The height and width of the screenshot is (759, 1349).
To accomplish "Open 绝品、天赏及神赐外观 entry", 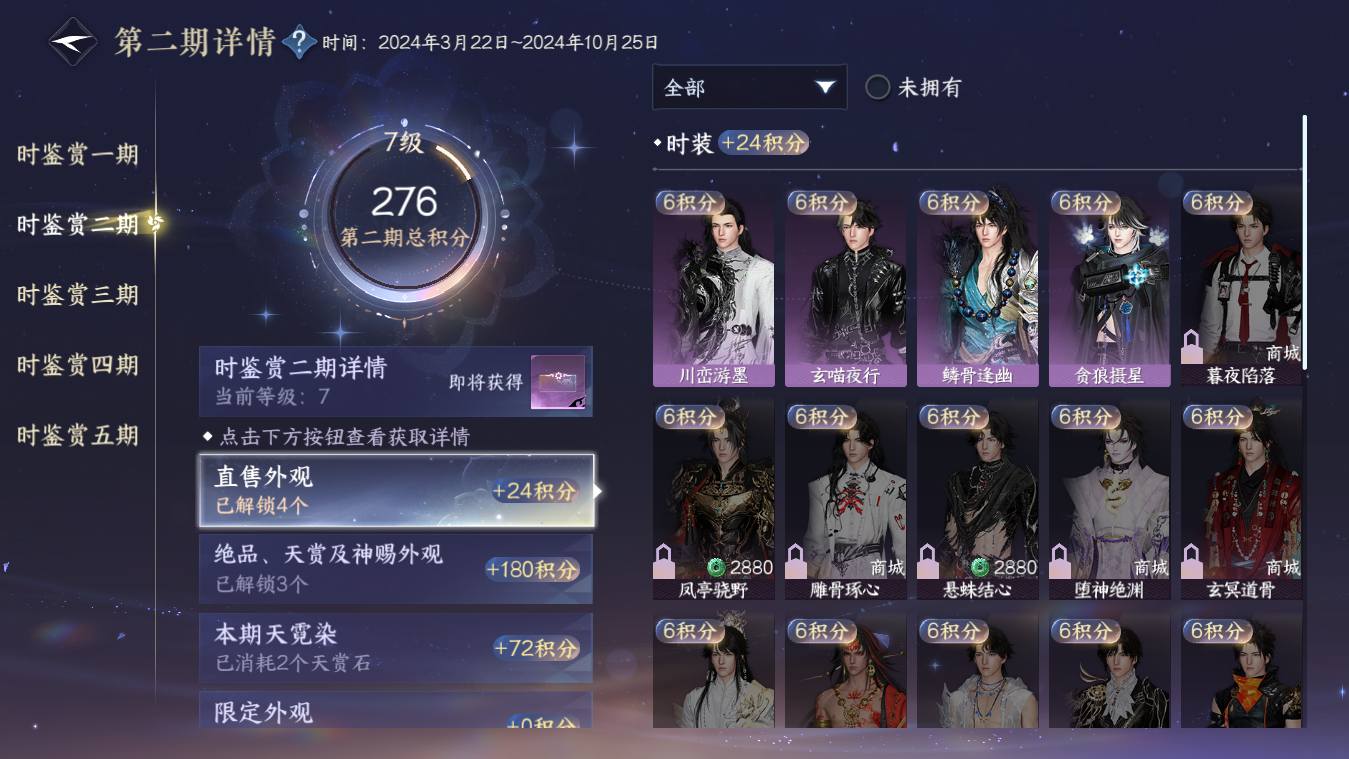I will click(396, 569).
